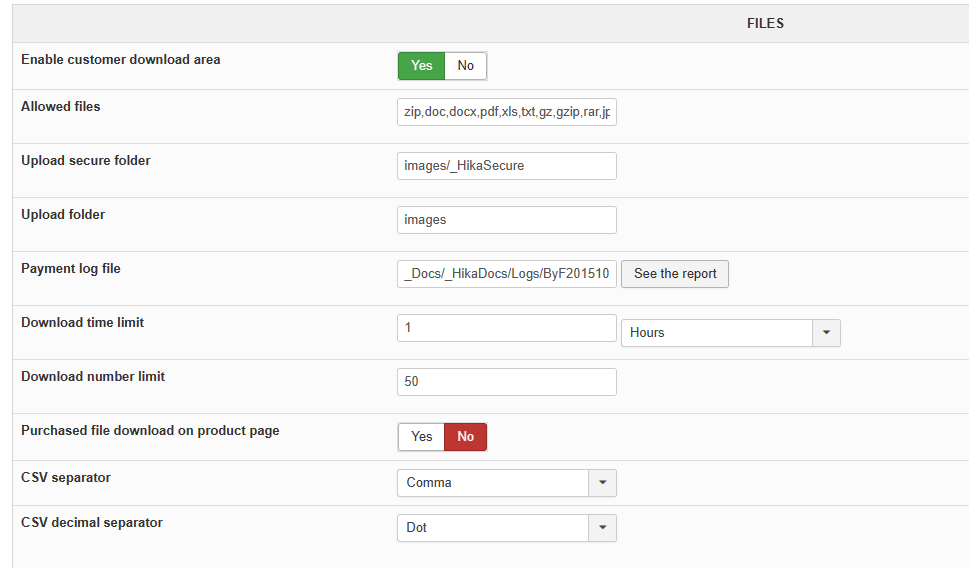
Task: Focus the Download time limit value field
Action: (x=506, y=328)
